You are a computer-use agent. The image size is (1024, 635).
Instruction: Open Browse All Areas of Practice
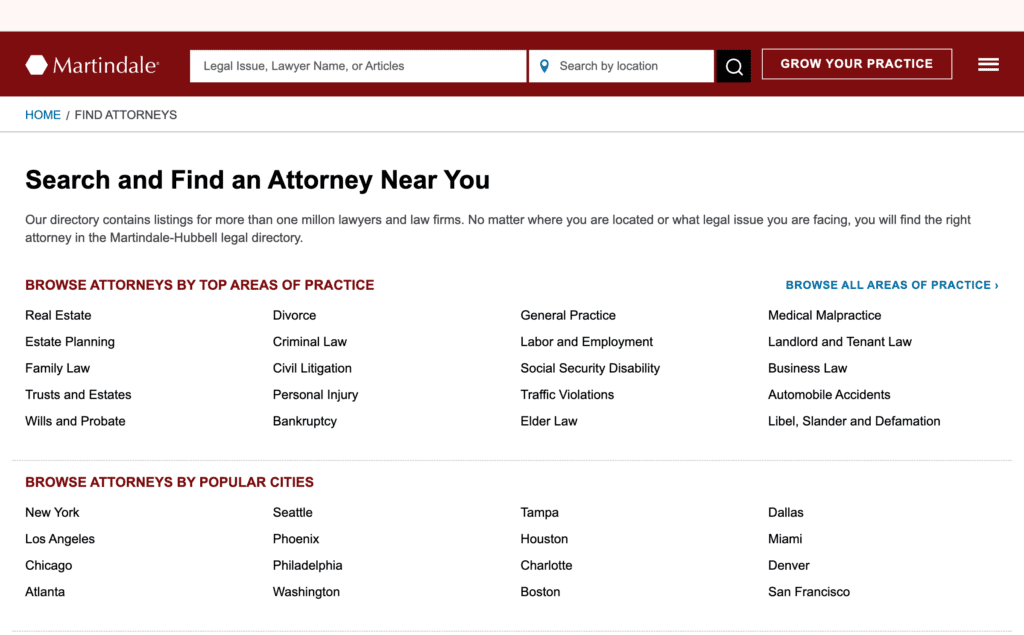tap(891, 285)
